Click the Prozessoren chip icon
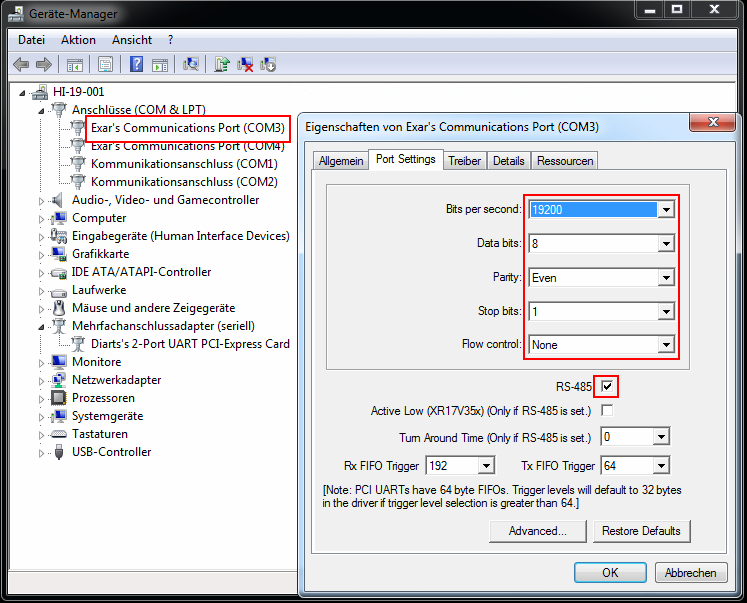The width and height of the screenshot is (747, 603). coord(59,398)
